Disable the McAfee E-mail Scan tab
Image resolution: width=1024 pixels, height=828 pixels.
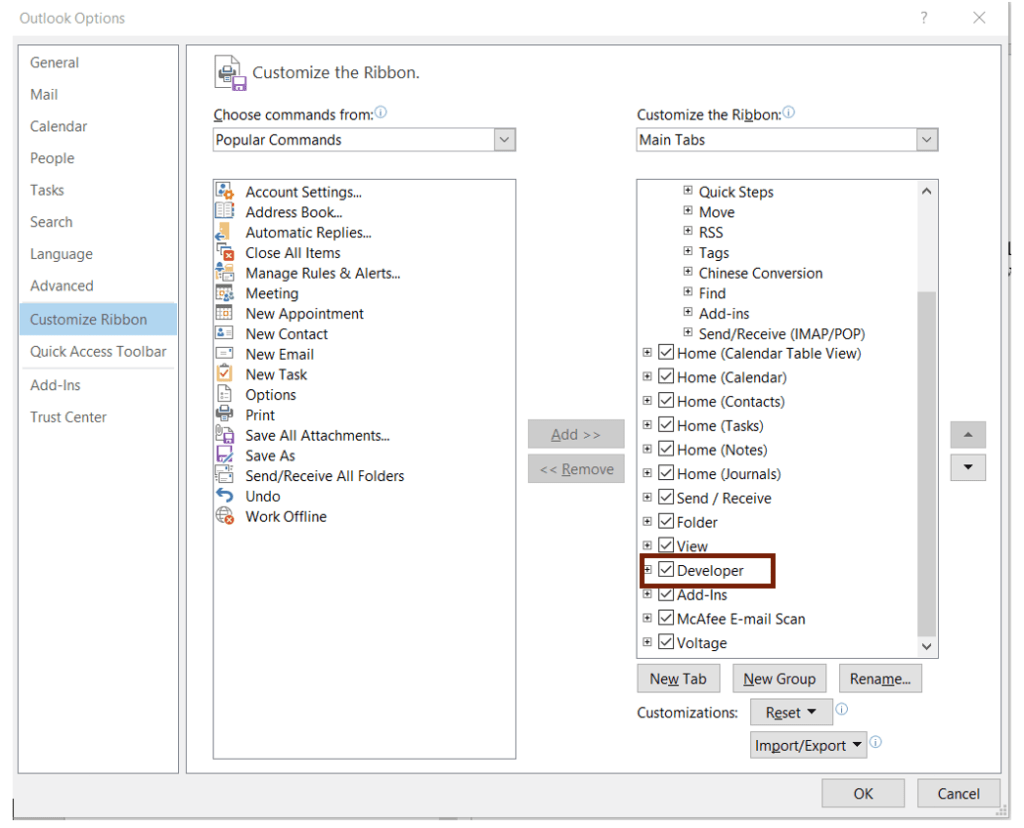point(666,618)
